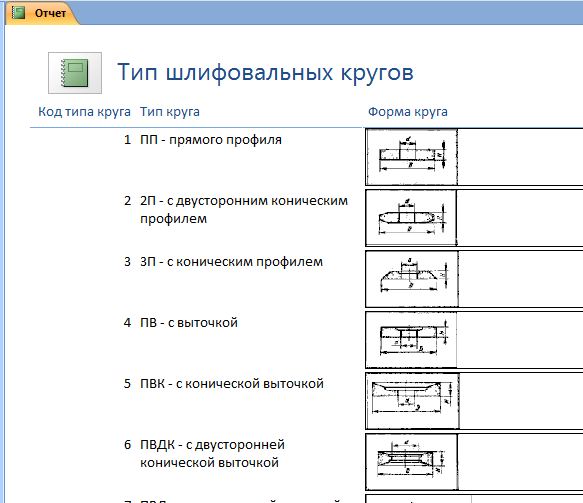The image size is (583, 503).
Task: Click 3П - с коническим профилем text
Action: pos(231,262)
